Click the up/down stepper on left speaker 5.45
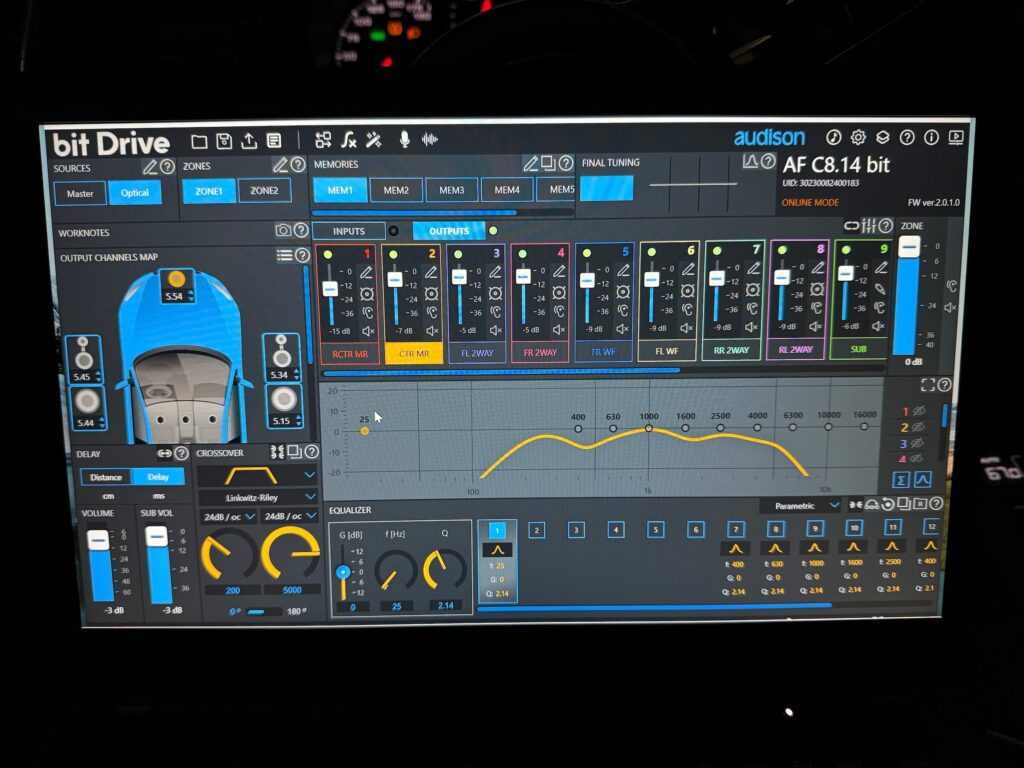 [x=98, y=377]
